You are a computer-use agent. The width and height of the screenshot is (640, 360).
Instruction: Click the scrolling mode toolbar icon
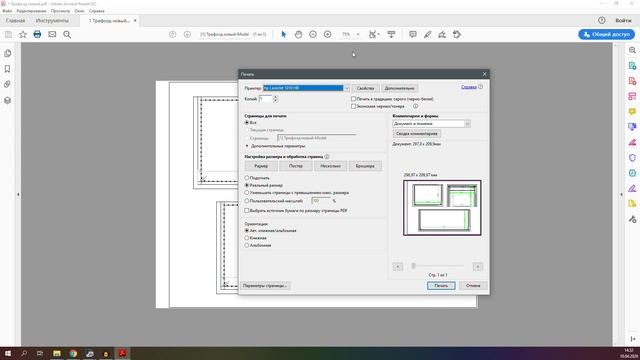[391, 35]
